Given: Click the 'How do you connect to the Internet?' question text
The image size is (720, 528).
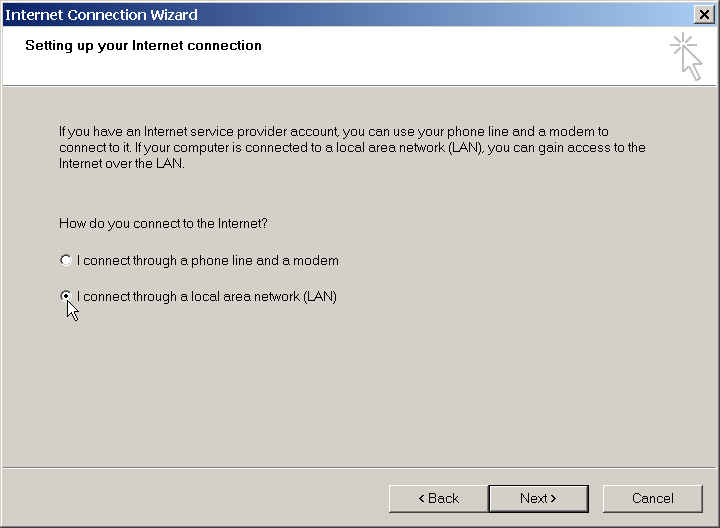Looking at the screenshot, I should 163,224.
